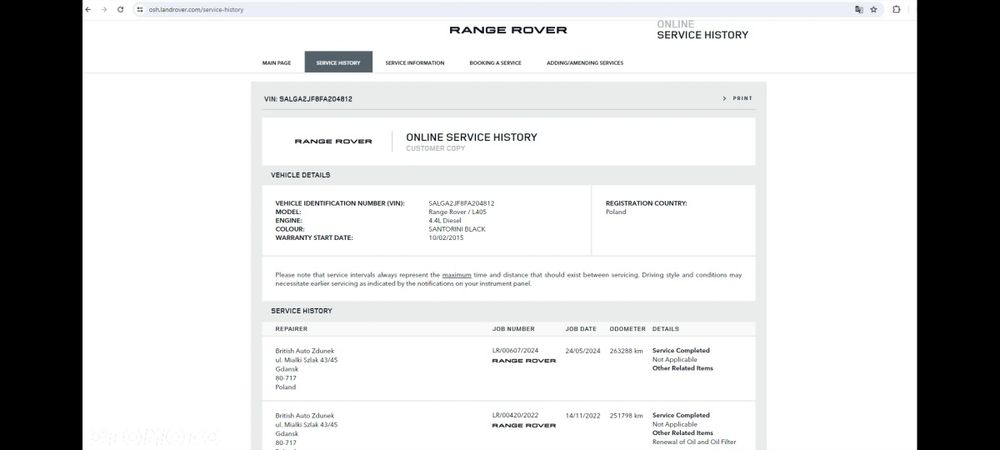Image resolution: width=1000 pixels, height=450 pixels.
Task: Open the extensions puzzle icon
Action: (x=896, y=10)
